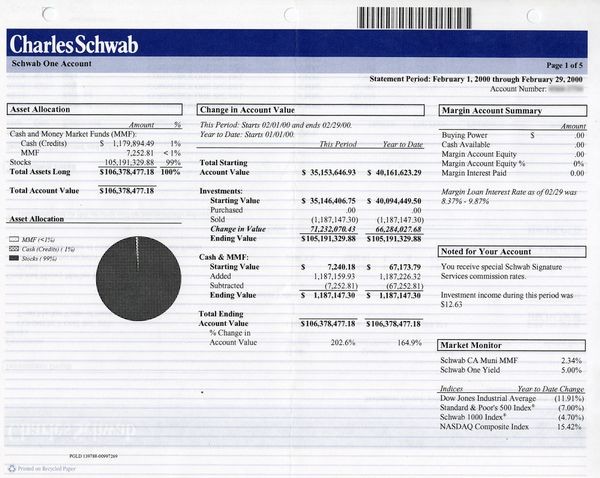Click the Cash (Credits) amount 1,179,894.49
The image size is (600, 478).
click(x=133, y=144)
